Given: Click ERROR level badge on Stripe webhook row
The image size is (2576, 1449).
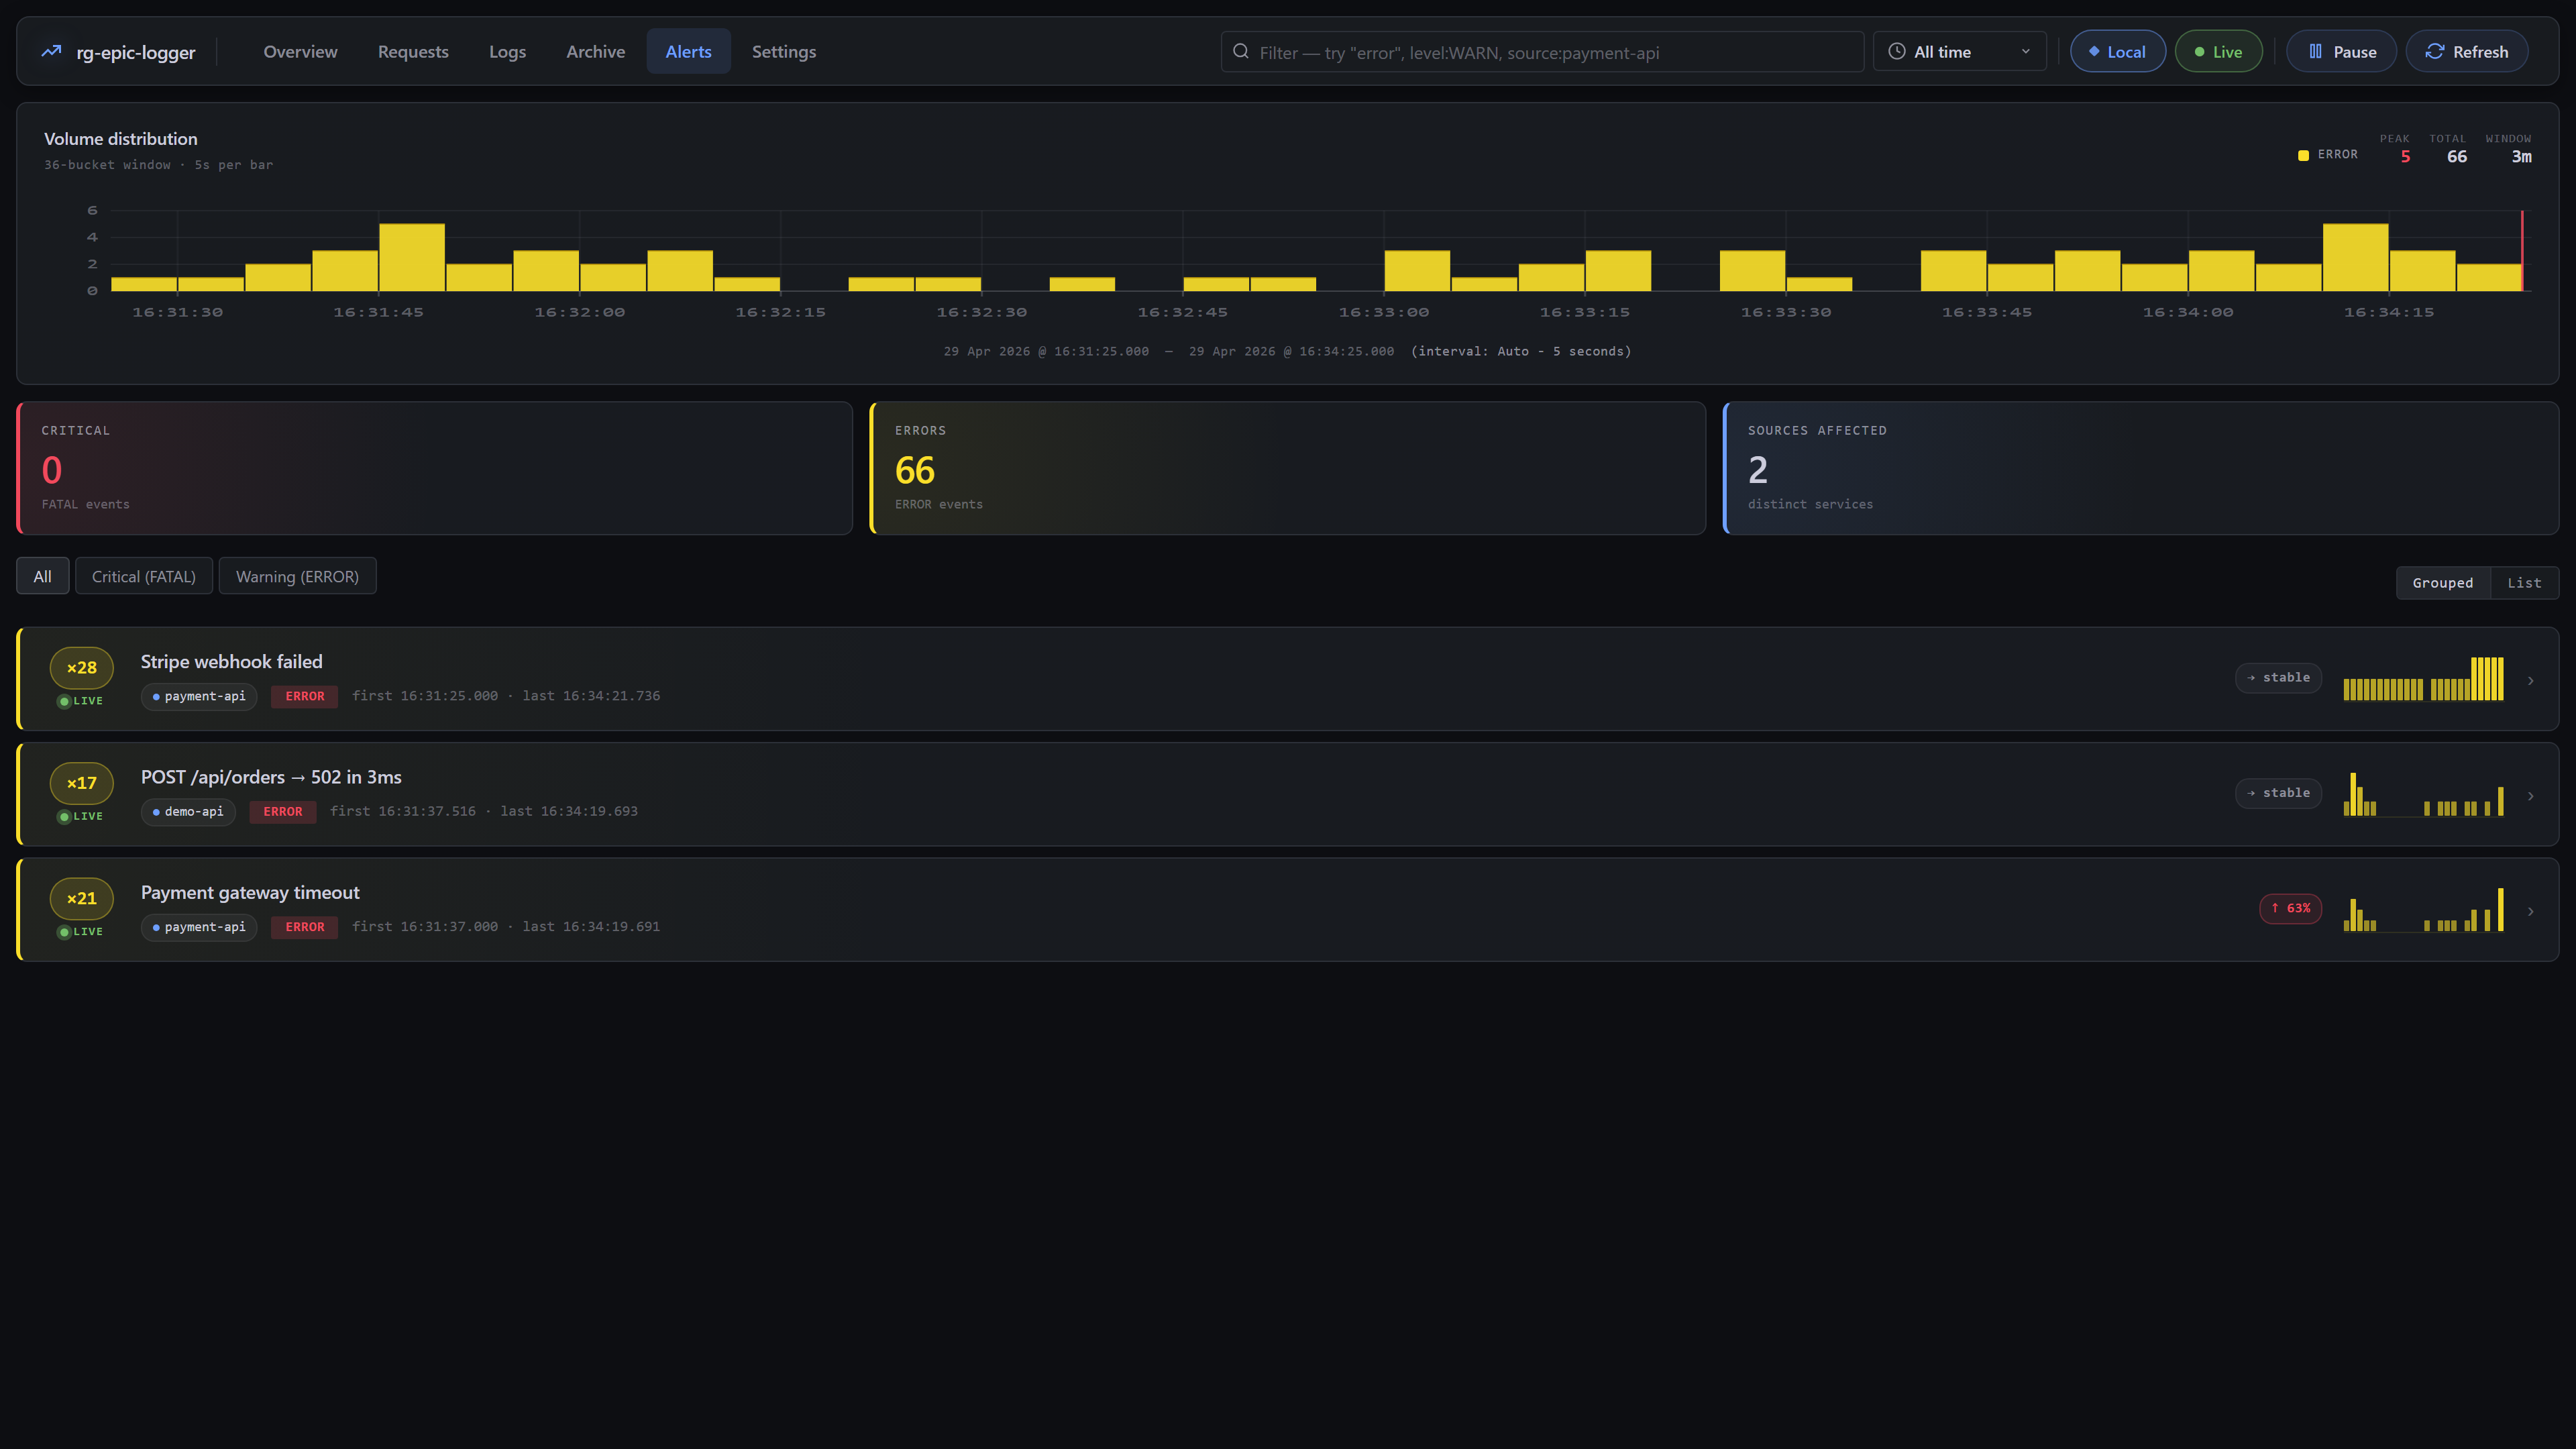Looking at the screenshot, I should point(304,696).
